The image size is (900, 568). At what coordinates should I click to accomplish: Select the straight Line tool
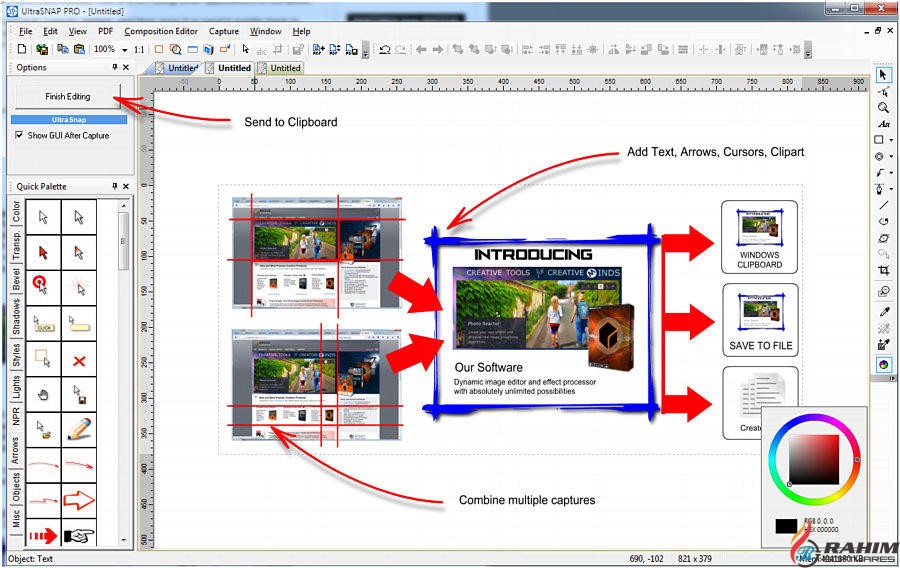[883, 205]
